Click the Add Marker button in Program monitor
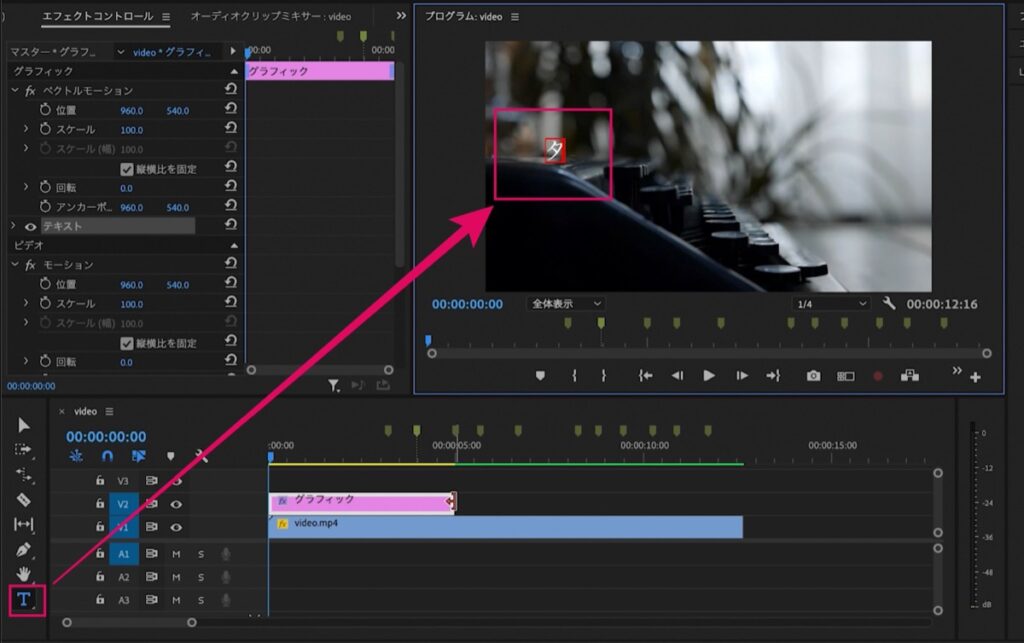 [540, 376]
